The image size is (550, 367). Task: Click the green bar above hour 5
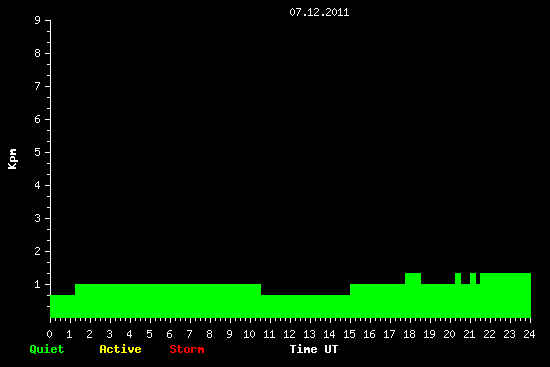pyautogui.click(x=150, y=301)
